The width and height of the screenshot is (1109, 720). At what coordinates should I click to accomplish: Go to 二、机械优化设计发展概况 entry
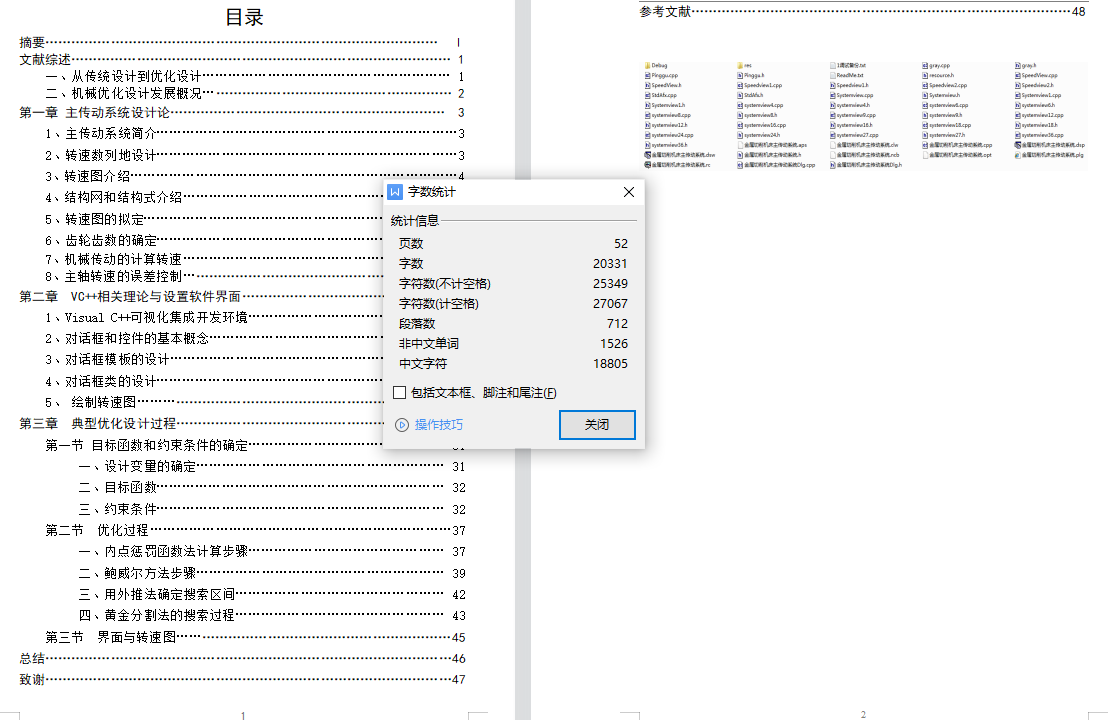point(255,93)
